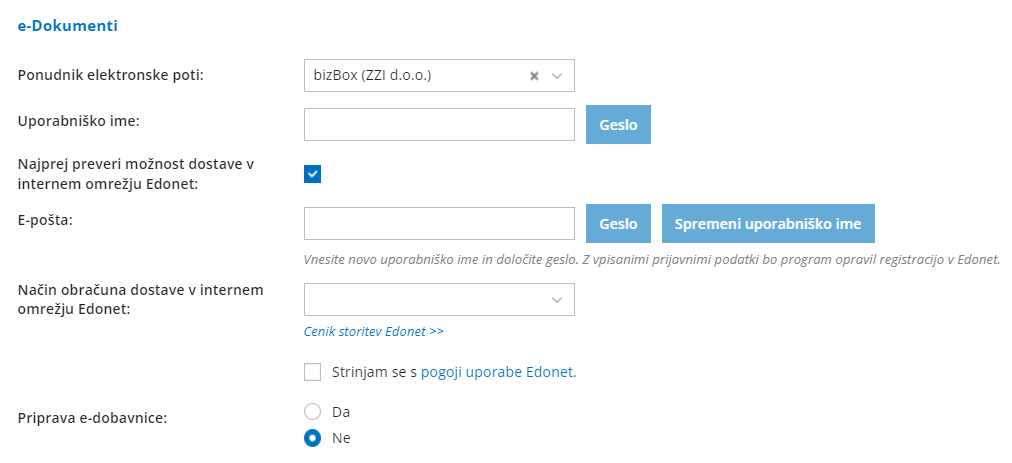Click the Spremeni uporabniško ime button
The height and width of the screenshot is (463, 1012).
click(x=768, y=224)
